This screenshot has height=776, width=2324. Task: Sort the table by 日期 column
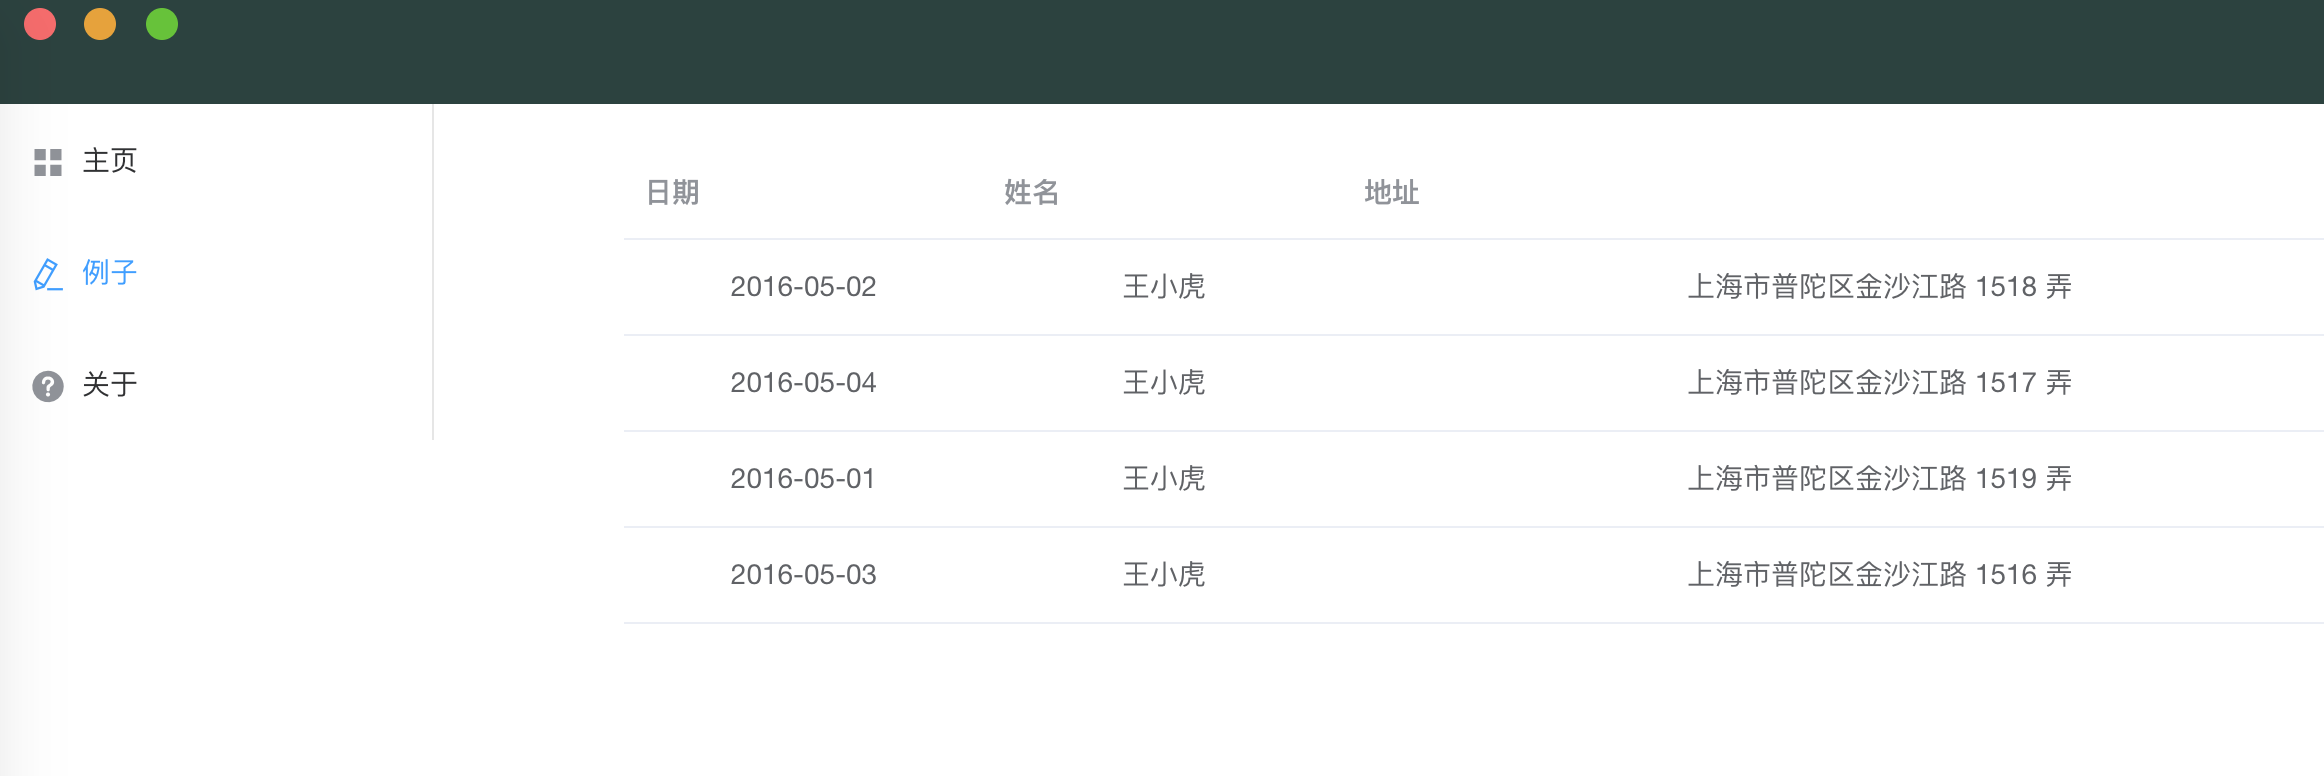point(672,193)
